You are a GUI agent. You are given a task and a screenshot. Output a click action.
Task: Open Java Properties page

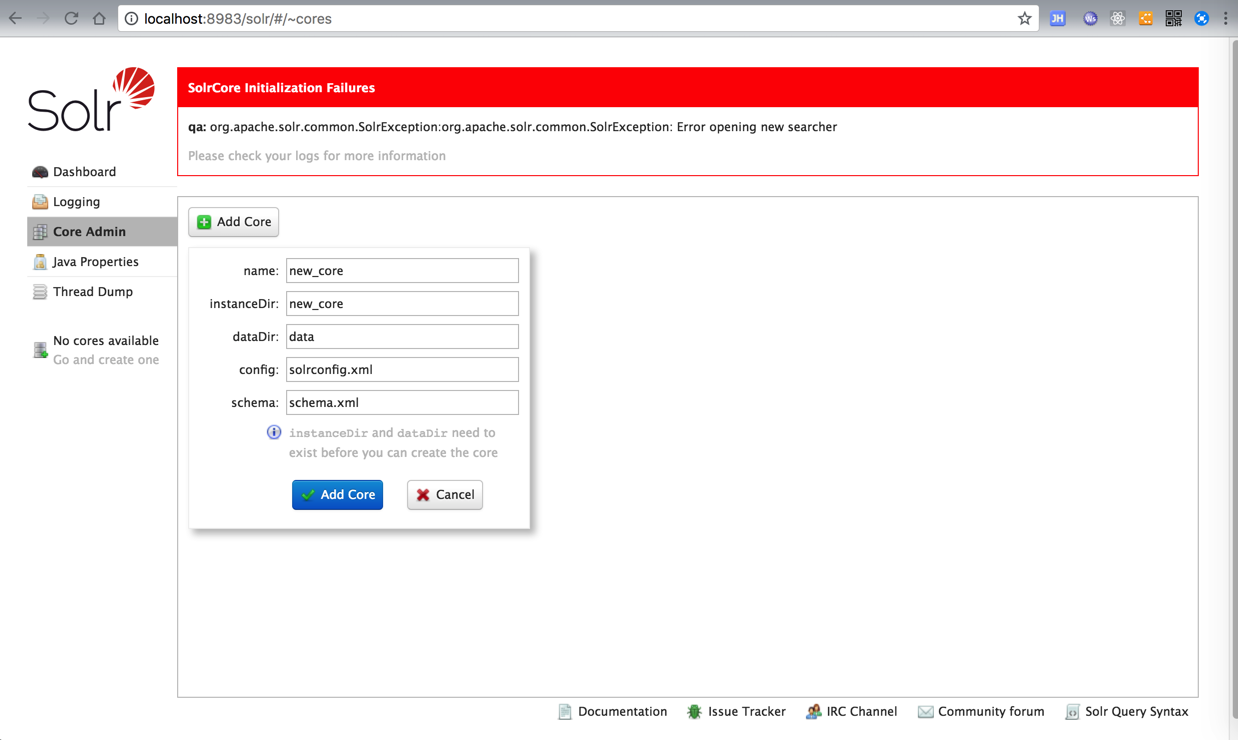[95, 262]
